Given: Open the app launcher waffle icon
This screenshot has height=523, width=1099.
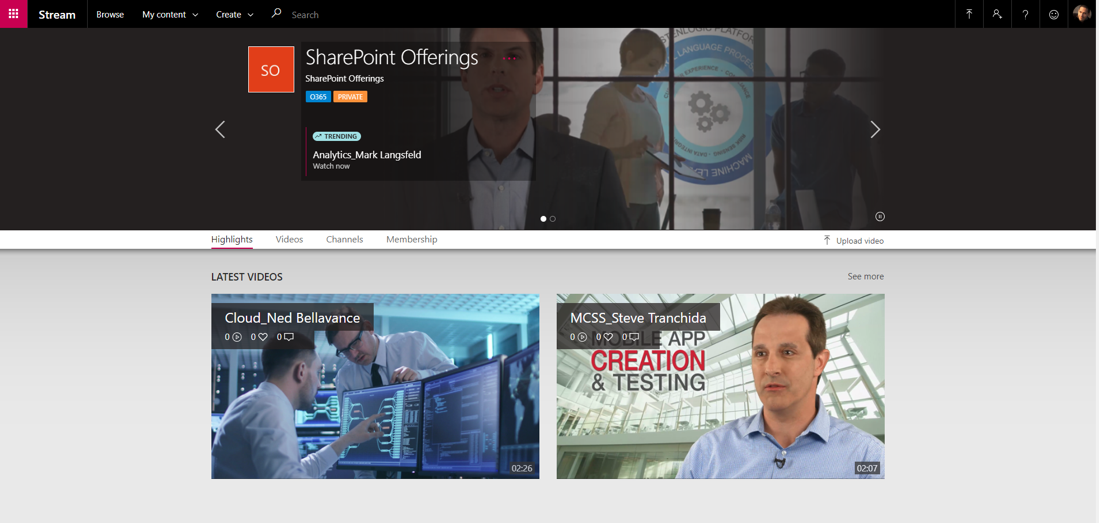Looking at the screenshot, I should [13, 14].
